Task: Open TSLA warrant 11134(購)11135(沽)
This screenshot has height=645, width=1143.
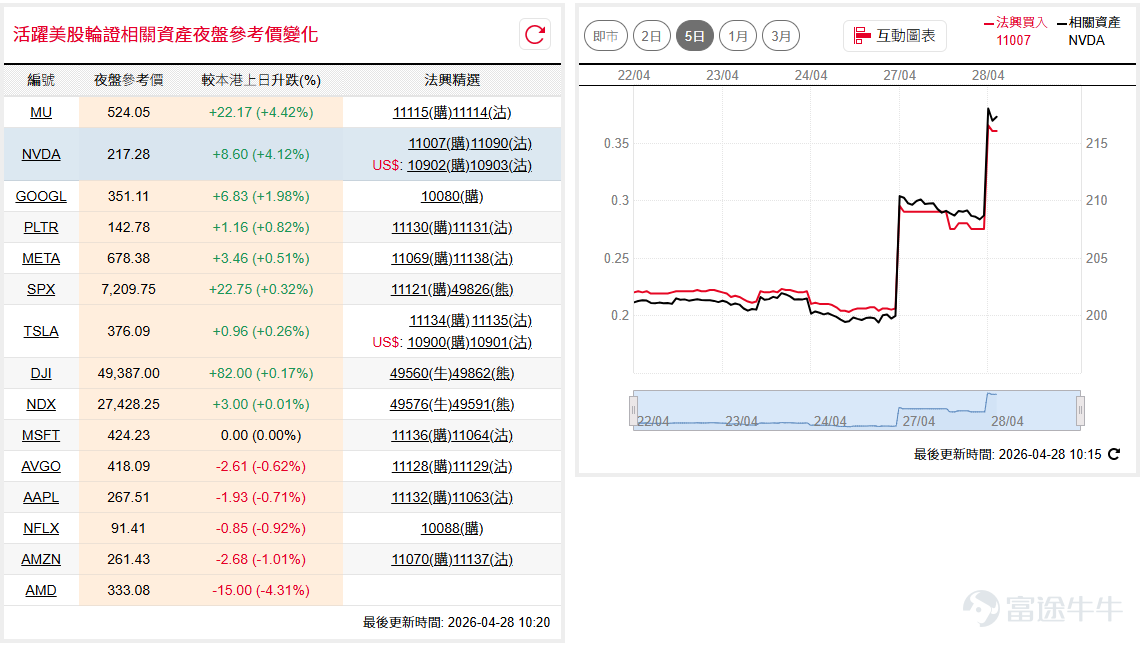Action: (471, 321)
